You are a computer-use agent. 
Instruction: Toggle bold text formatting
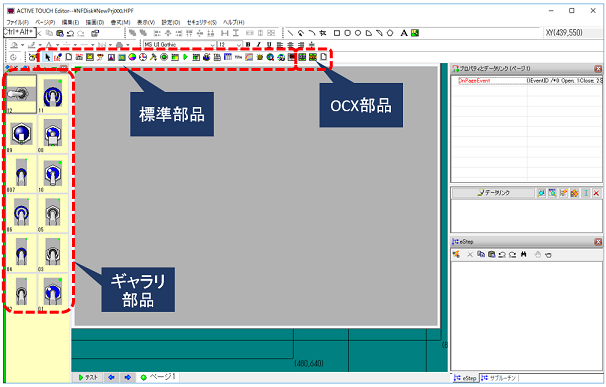pyautogui.click(x=248, y=45)
